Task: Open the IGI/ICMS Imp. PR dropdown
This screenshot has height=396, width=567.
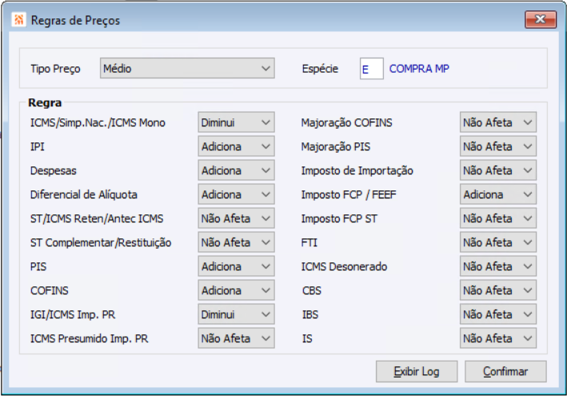Action: tap(236, 315)
